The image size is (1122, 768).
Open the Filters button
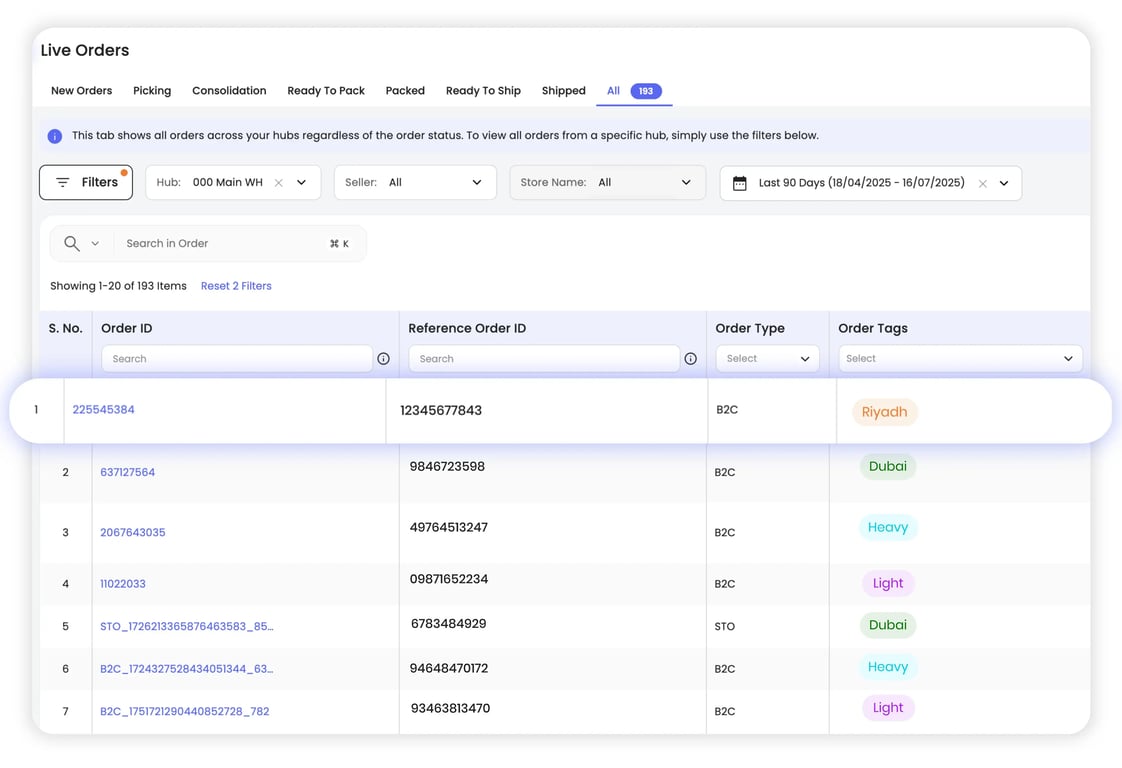(x=86, y=183)
